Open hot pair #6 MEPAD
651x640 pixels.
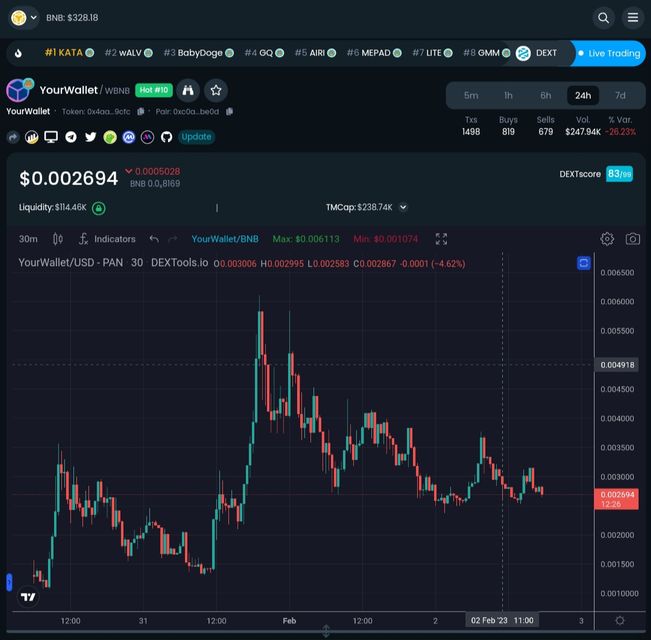pos(374,53)
